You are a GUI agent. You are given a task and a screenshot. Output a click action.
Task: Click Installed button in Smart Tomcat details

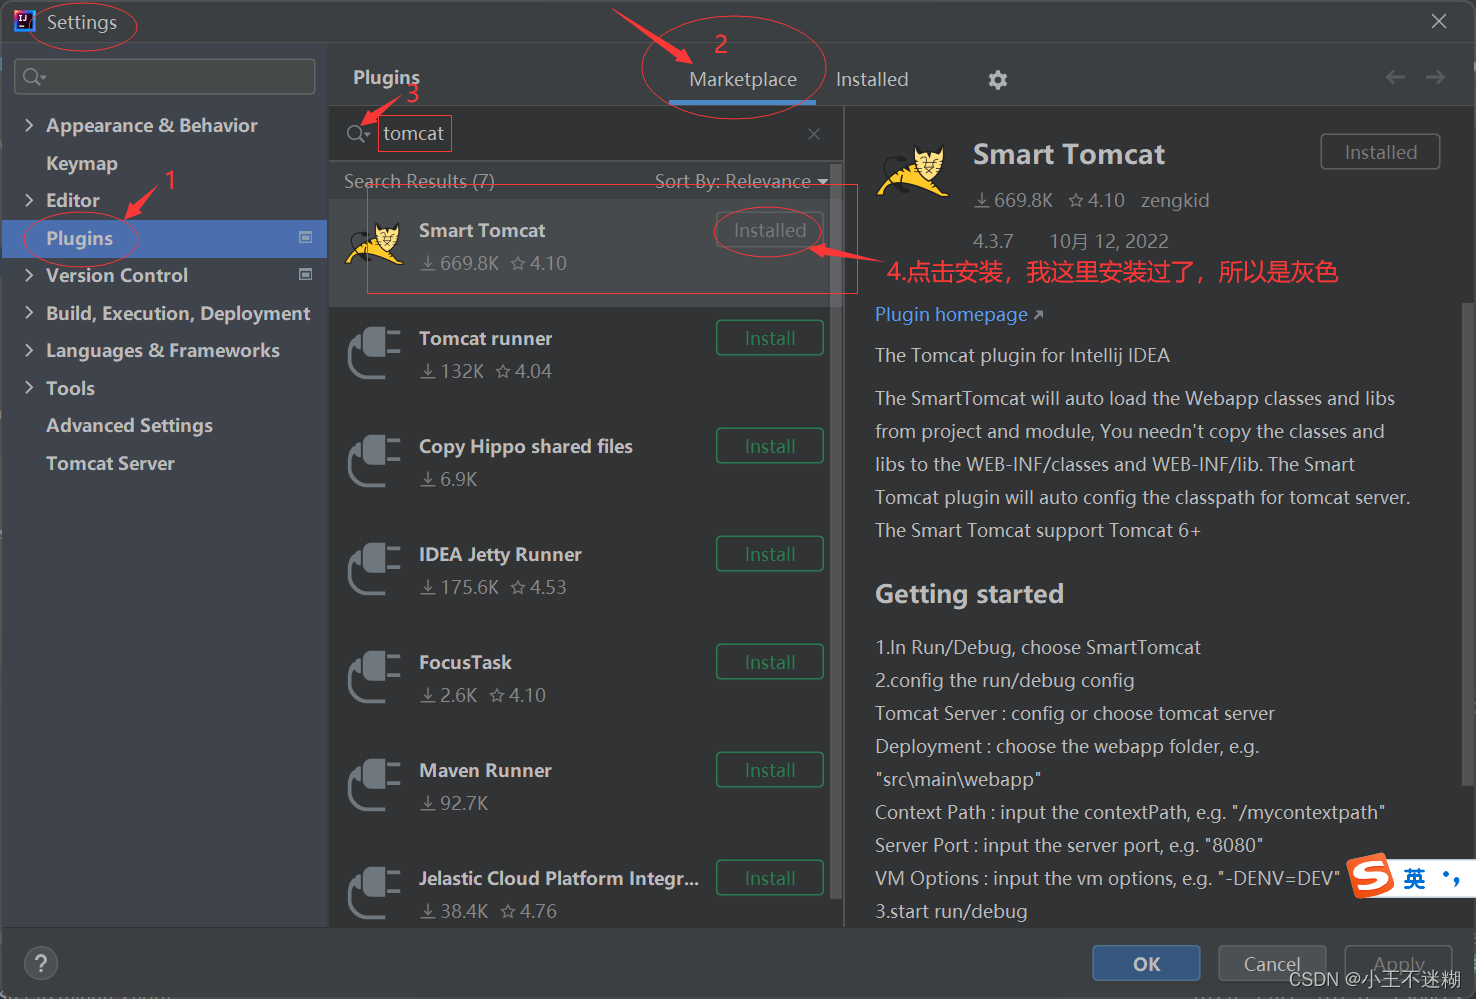1380,152
